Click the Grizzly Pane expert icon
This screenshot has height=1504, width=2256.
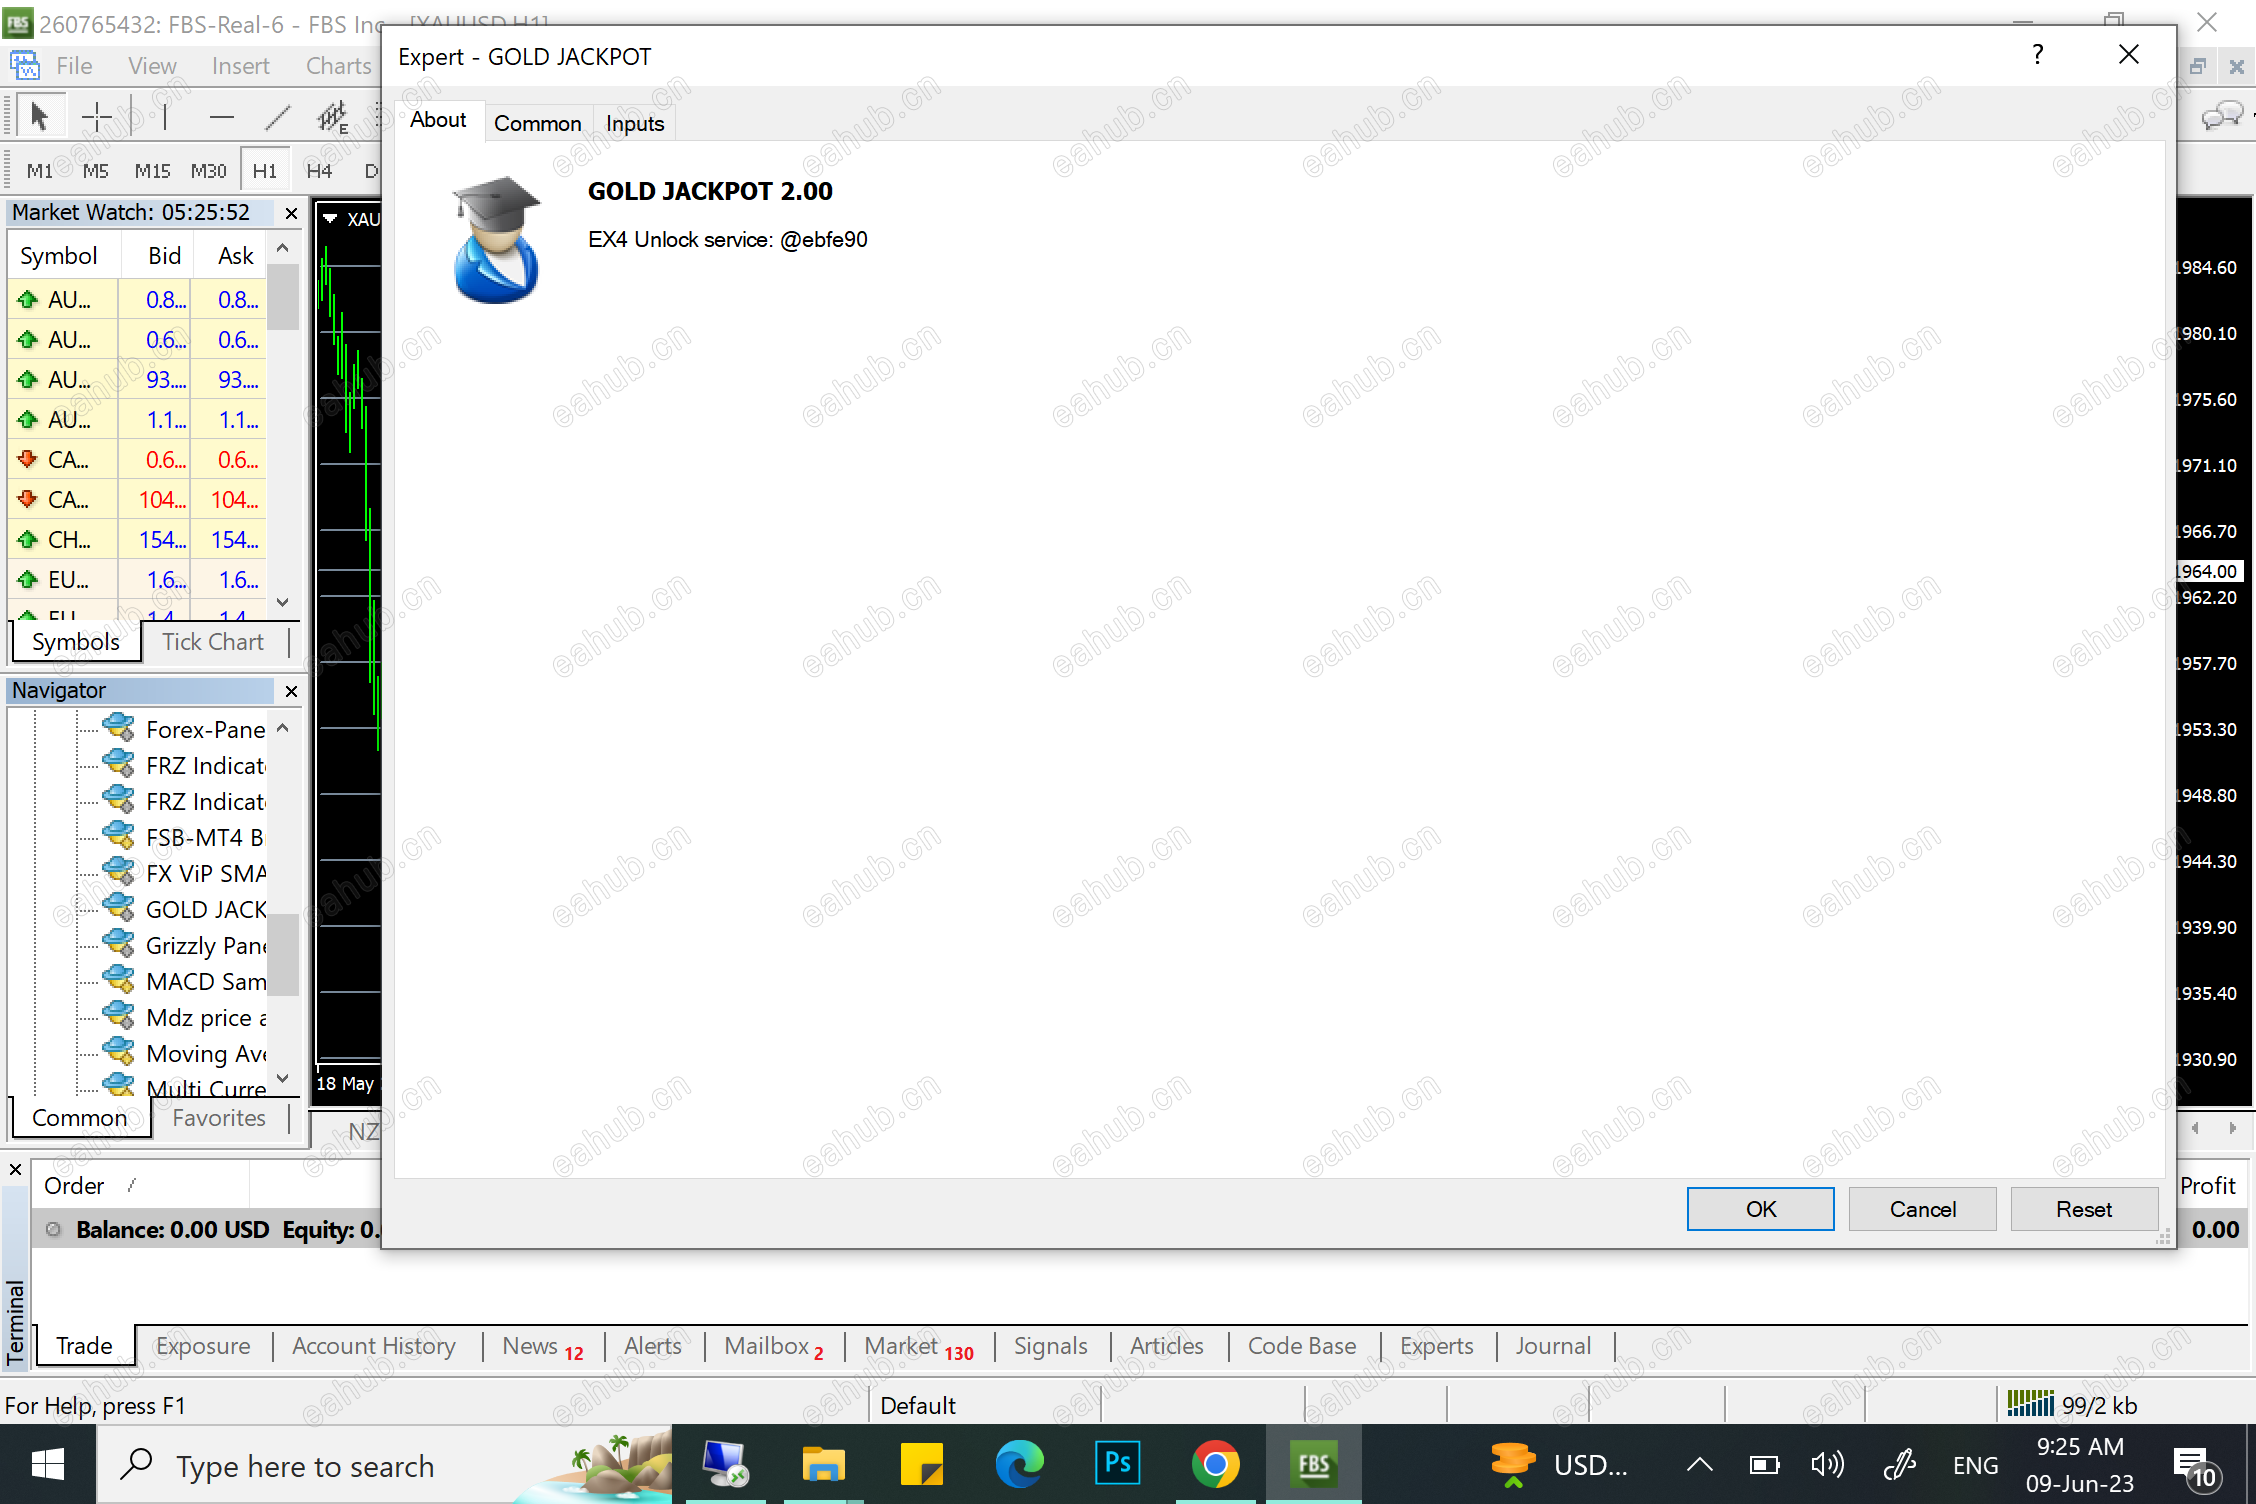(118, 944)
